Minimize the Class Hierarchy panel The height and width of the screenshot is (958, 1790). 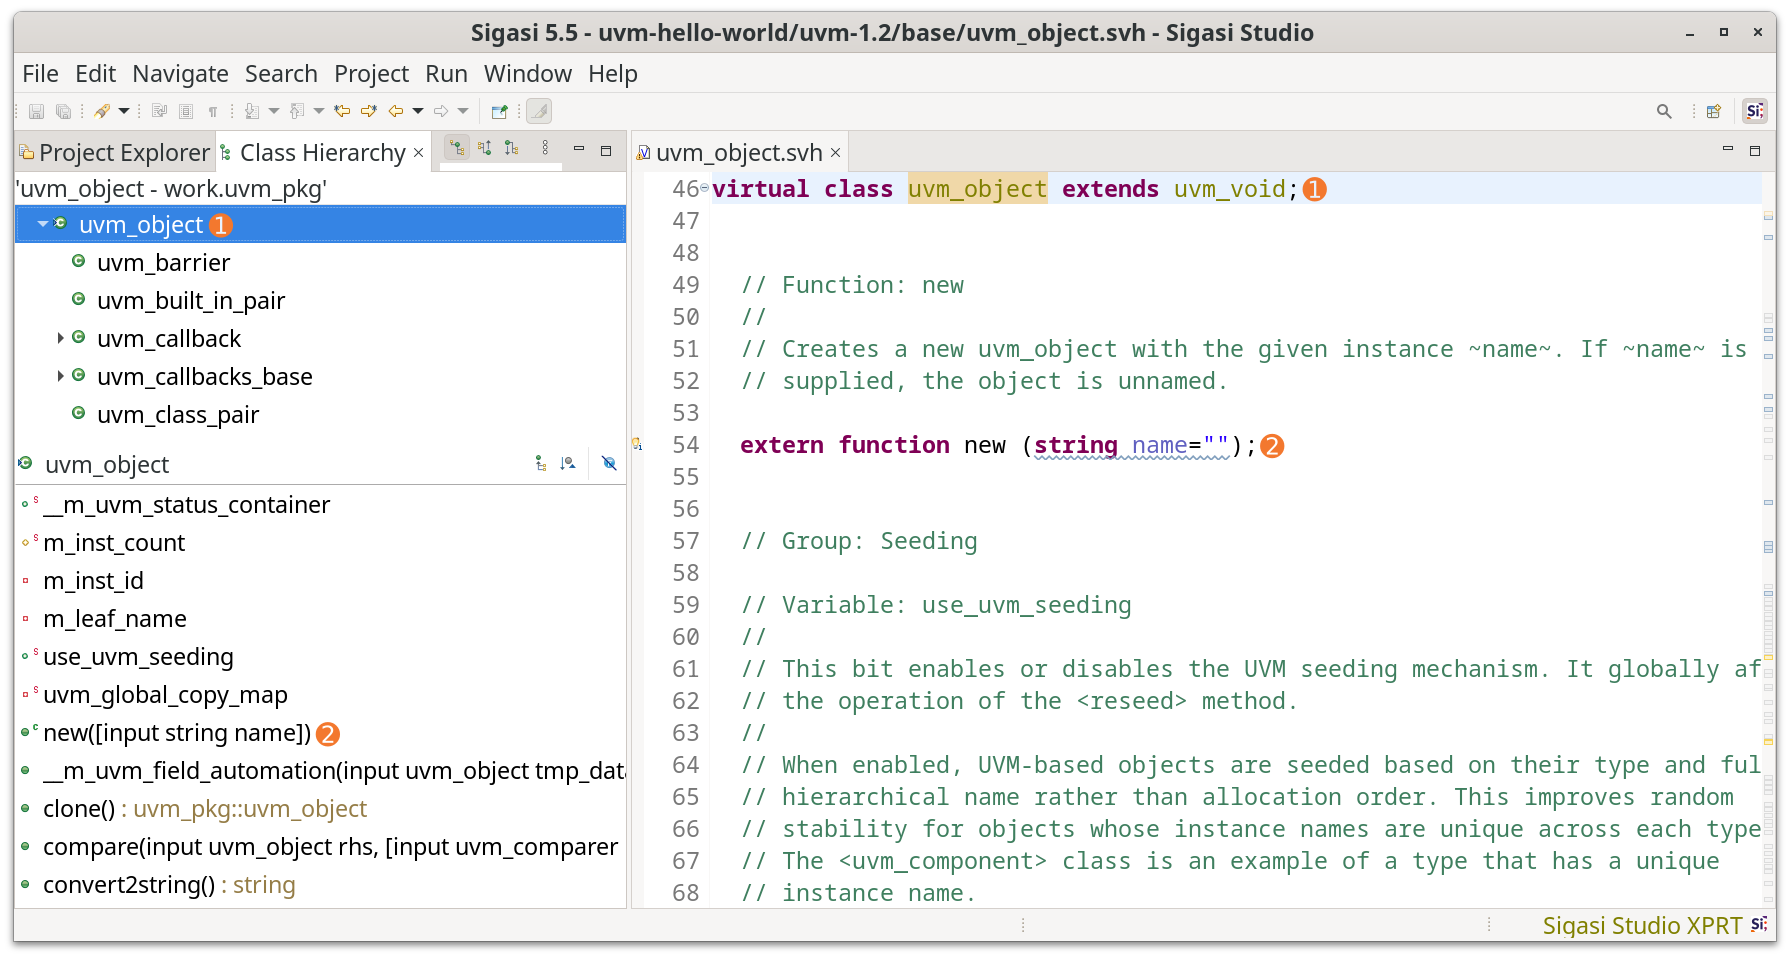pos(579,148)
